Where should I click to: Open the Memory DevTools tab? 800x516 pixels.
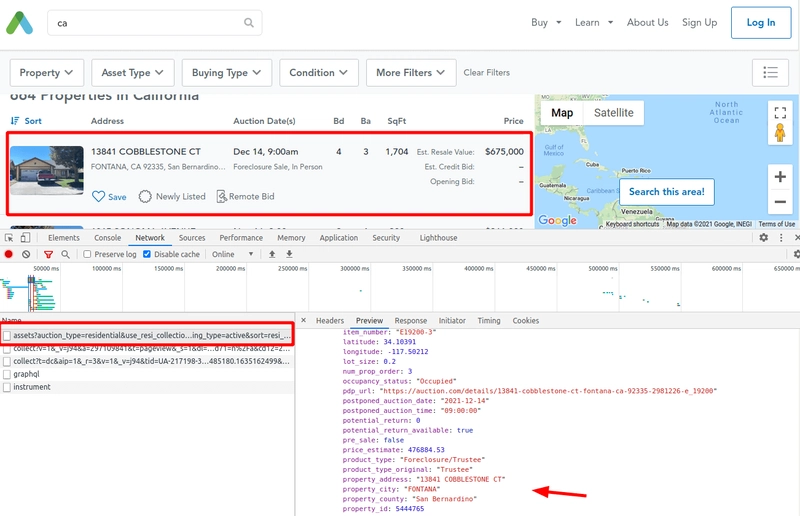pos(291,238)
